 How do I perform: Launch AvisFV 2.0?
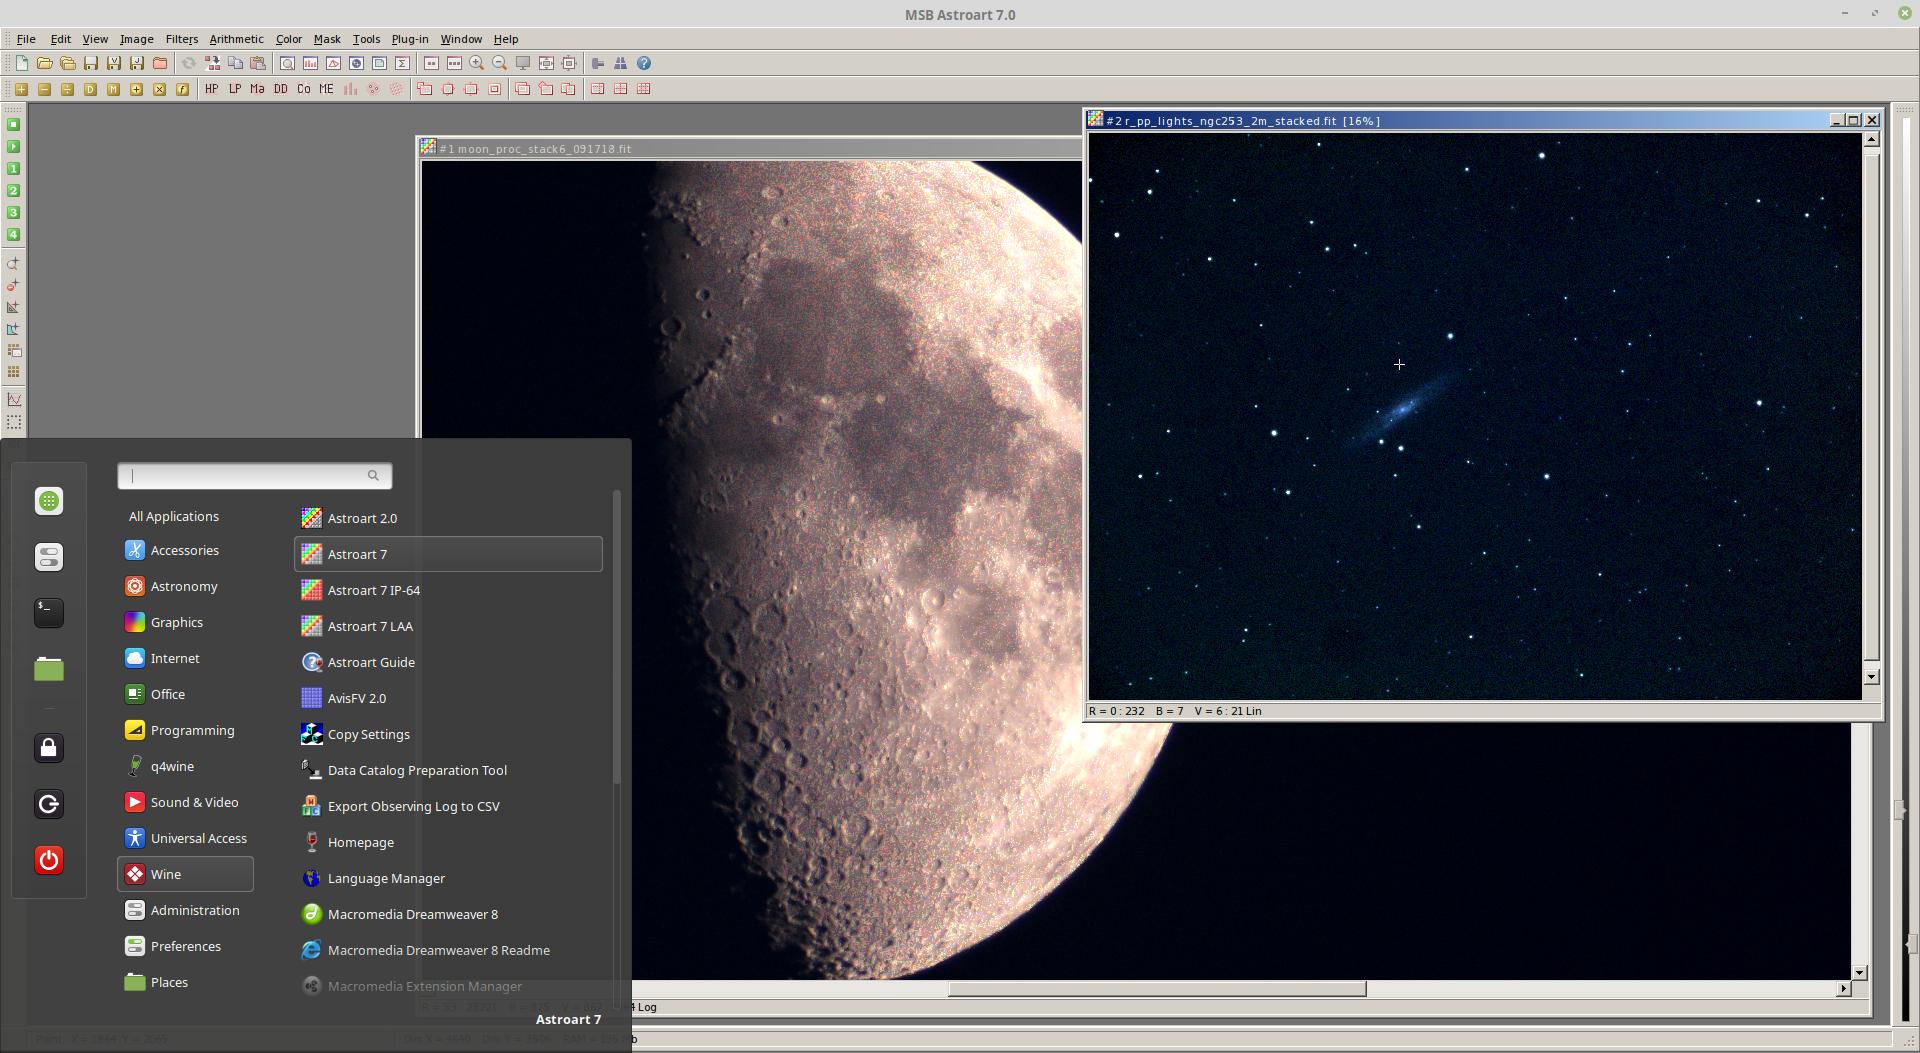(448, 698)
